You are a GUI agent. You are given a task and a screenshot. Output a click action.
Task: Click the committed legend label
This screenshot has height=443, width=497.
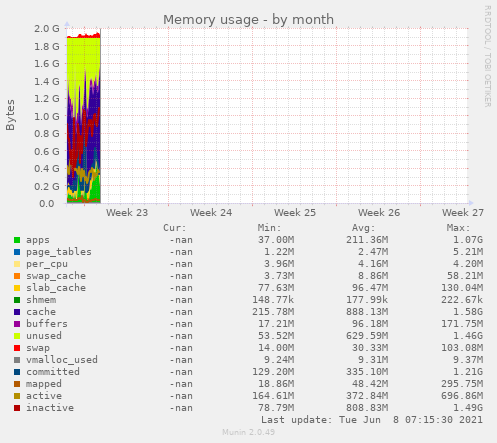pos(53,372)
